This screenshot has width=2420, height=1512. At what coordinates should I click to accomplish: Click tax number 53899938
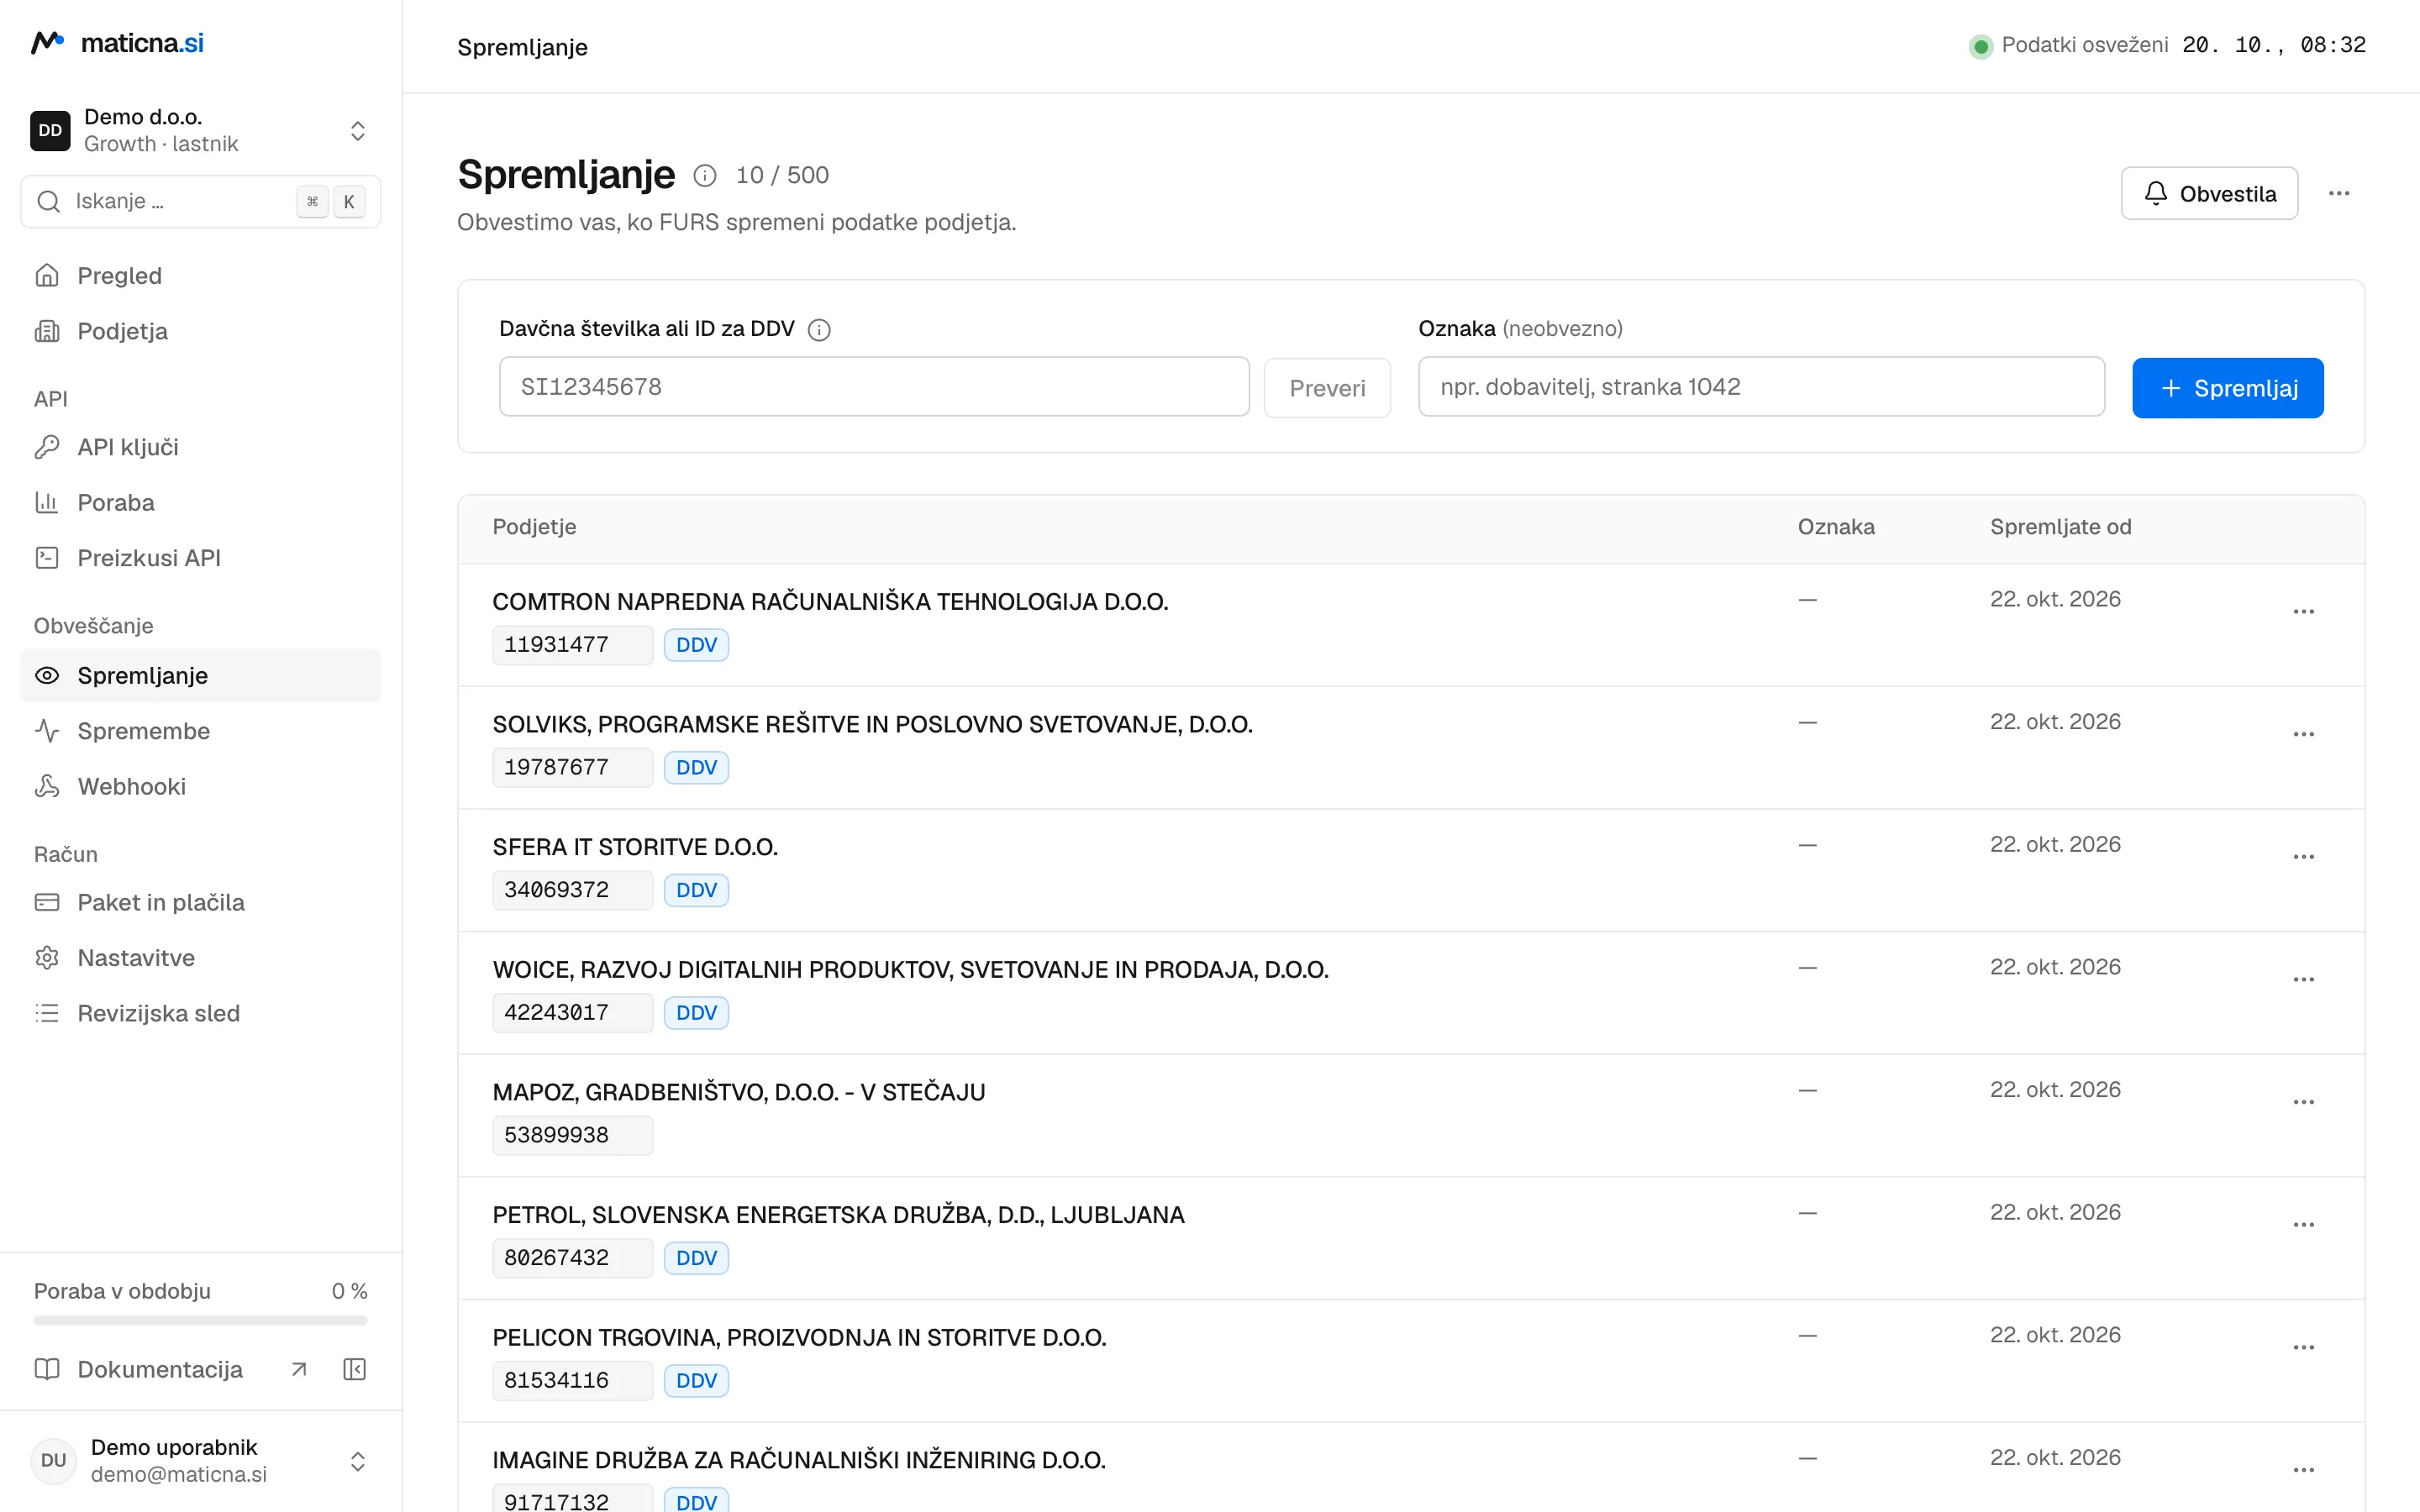tap(572, 1135)
